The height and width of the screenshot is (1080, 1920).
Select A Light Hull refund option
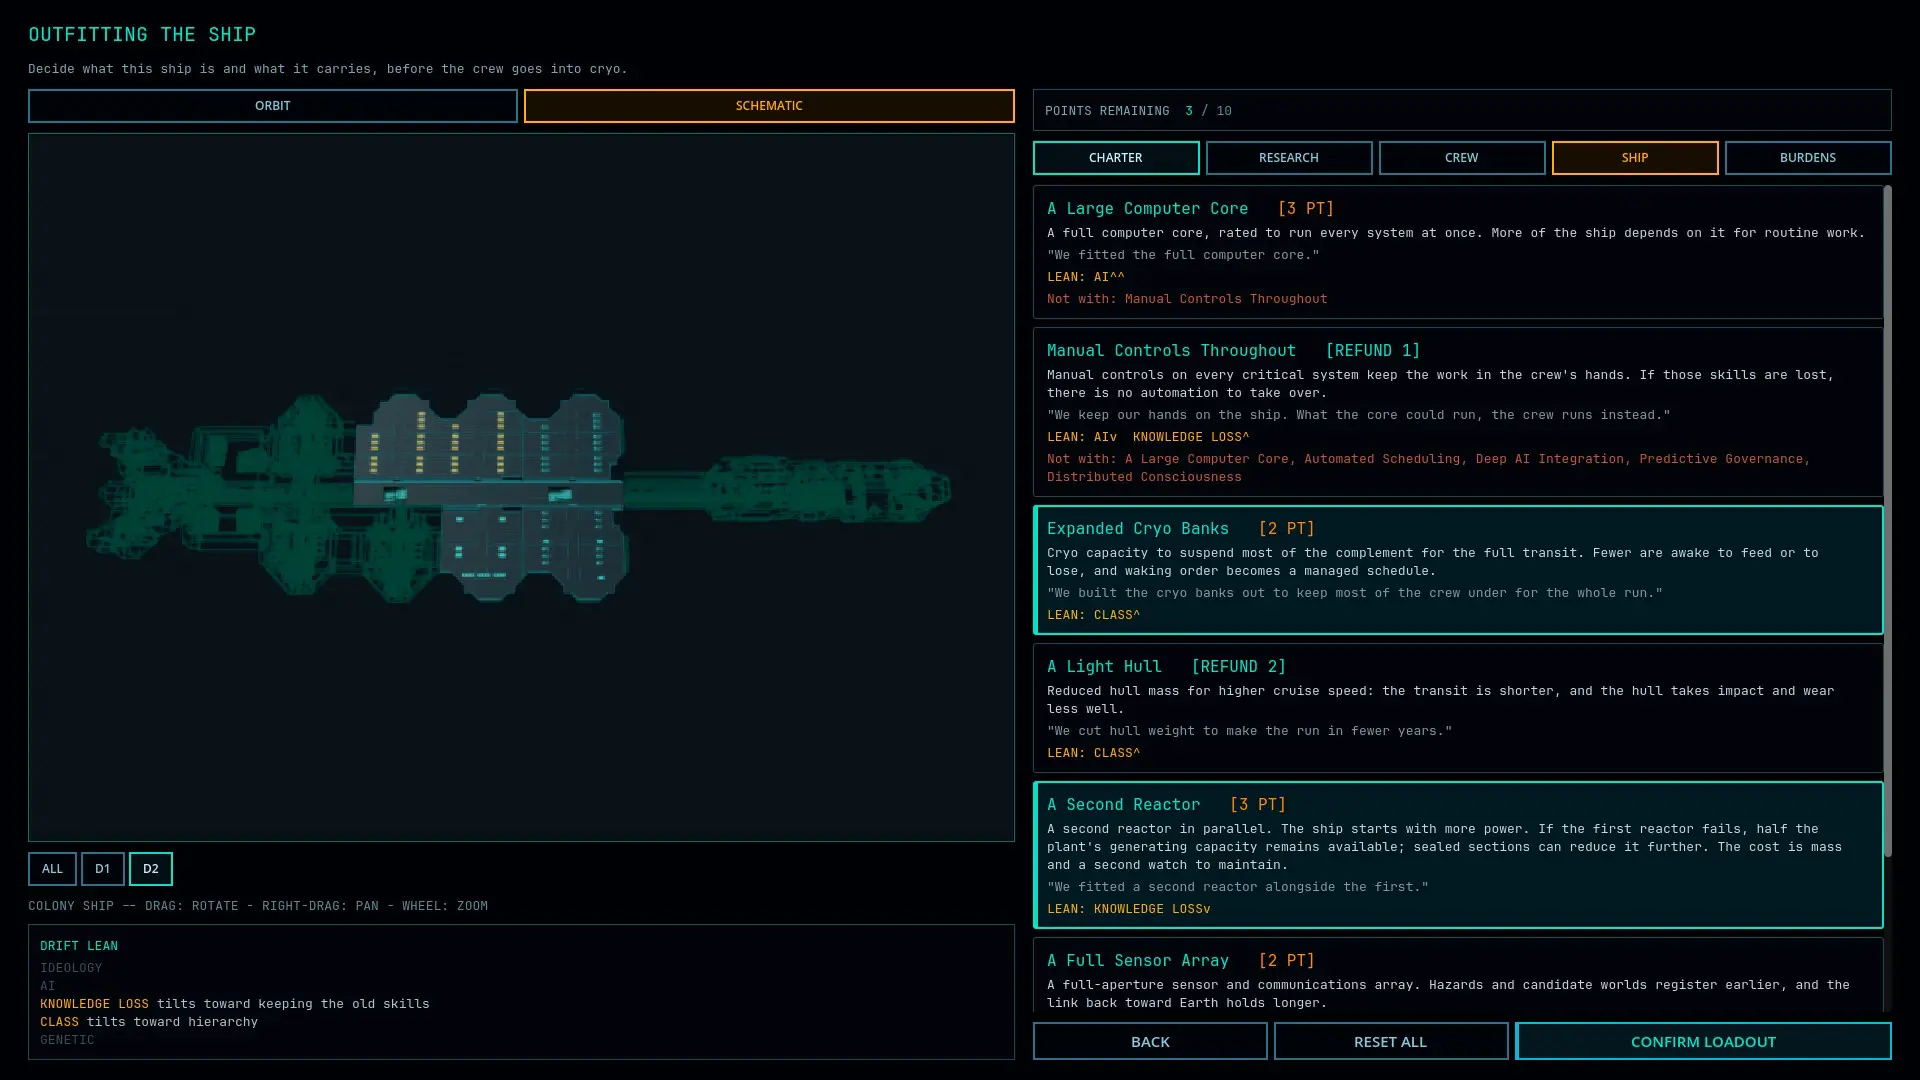point(1458,708)
